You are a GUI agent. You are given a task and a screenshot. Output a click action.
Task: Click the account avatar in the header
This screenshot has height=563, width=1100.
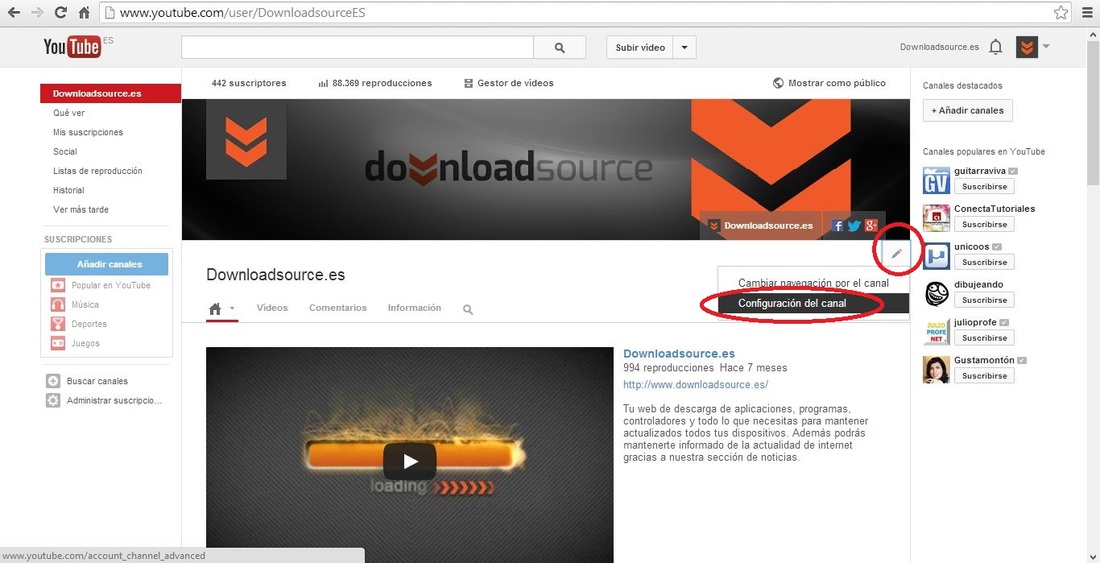(1027, 47)
